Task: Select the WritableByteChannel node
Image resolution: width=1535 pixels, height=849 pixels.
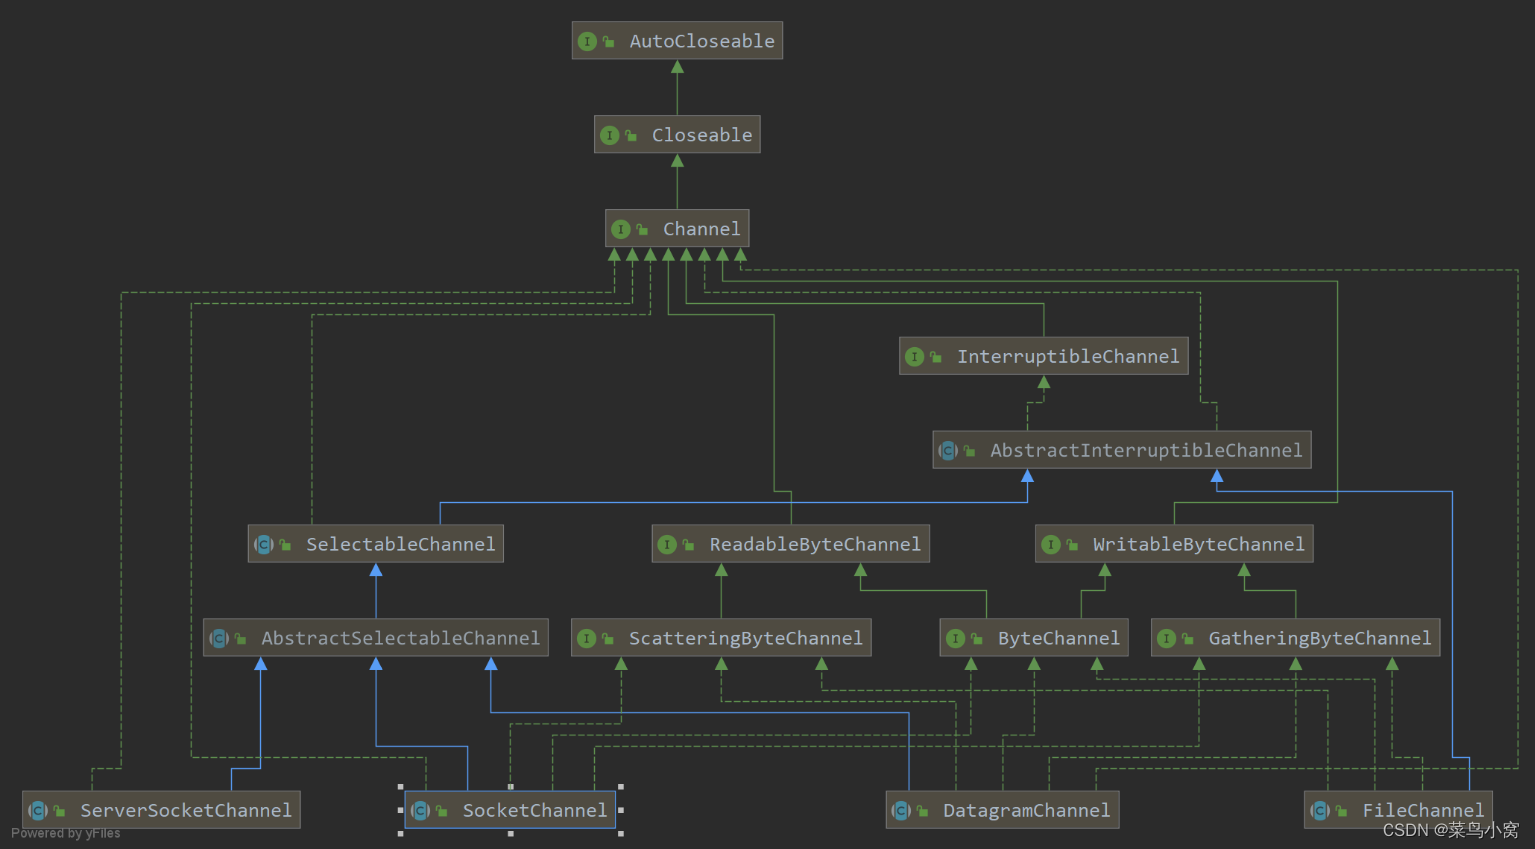Action: click(1174, 544)
